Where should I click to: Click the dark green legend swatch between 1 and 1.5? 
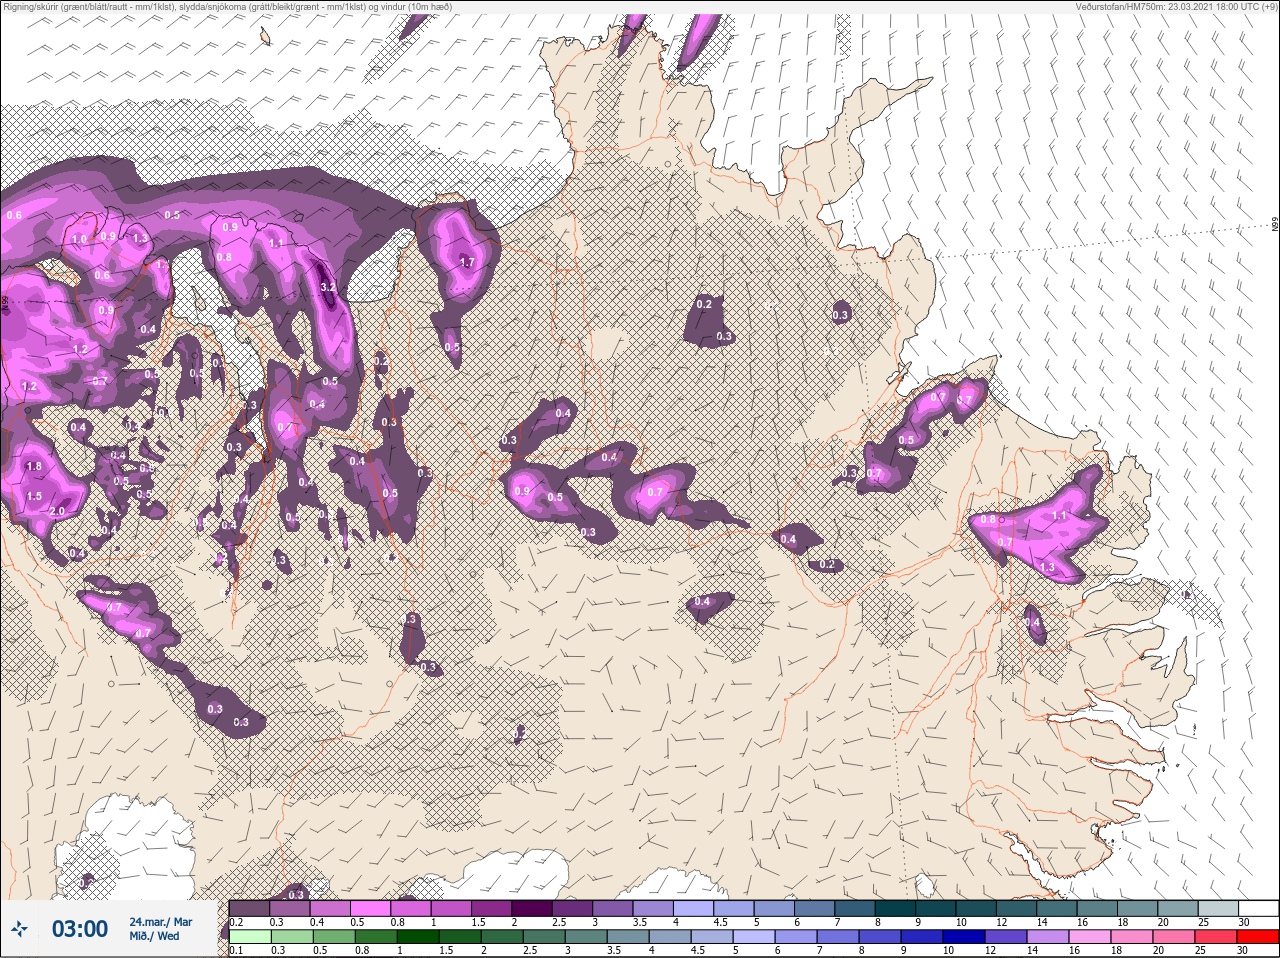tap(417, 935)
